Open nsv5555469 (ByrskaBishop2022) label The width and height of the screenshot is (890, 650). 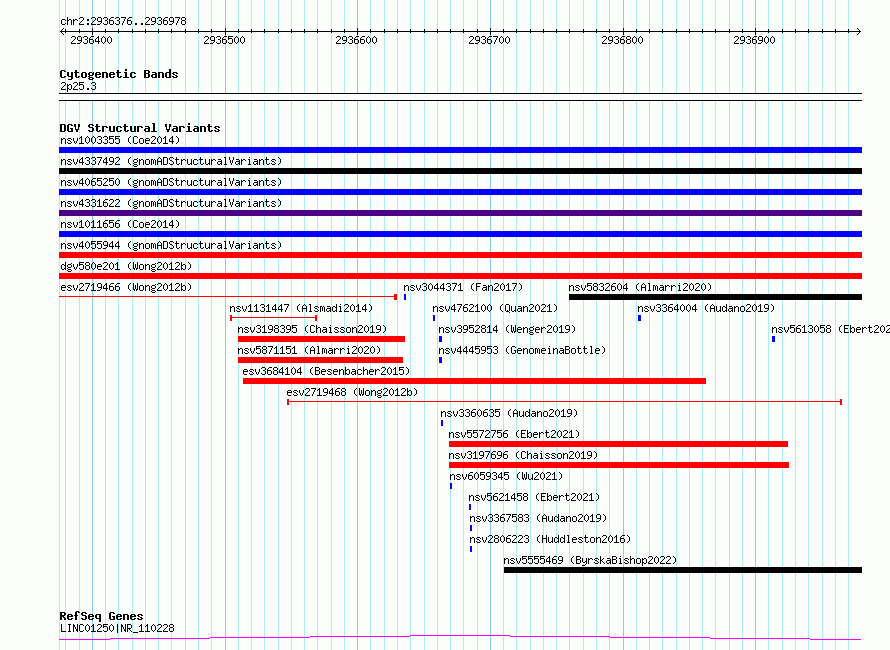coord(590,560)
